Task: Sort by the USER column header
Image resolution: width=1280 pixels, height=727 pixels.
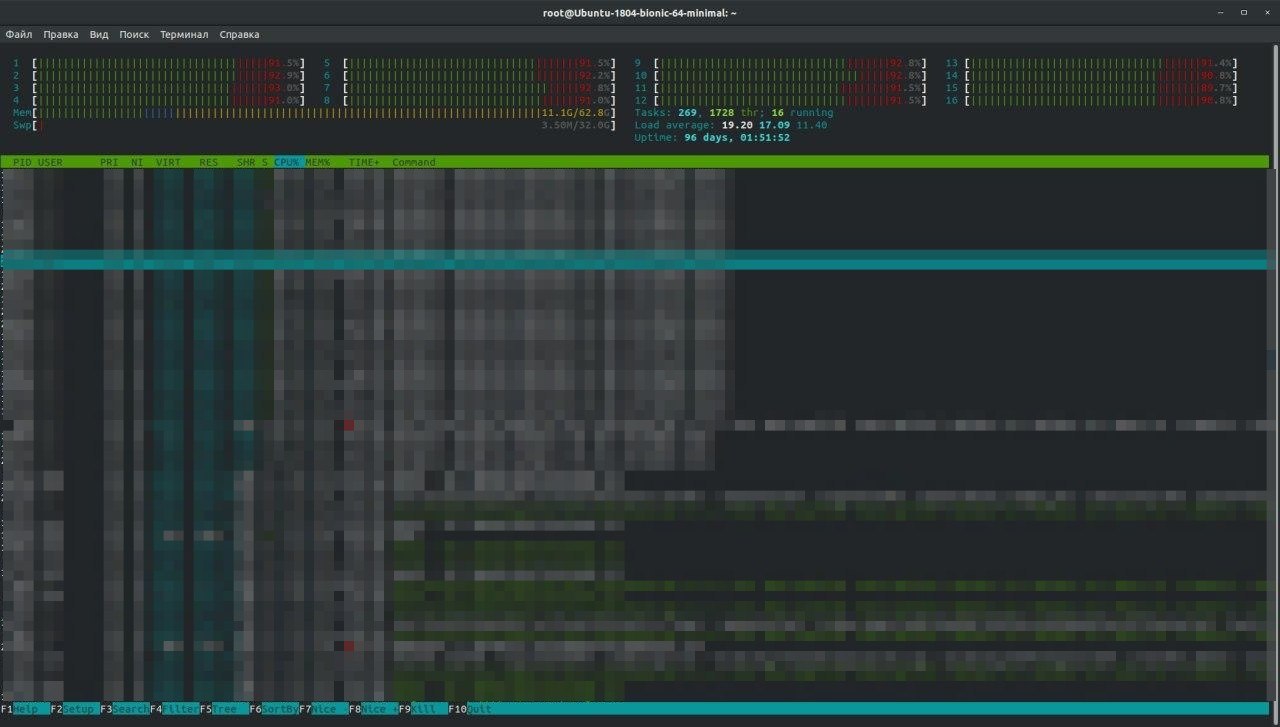Action: pos(50,162)
